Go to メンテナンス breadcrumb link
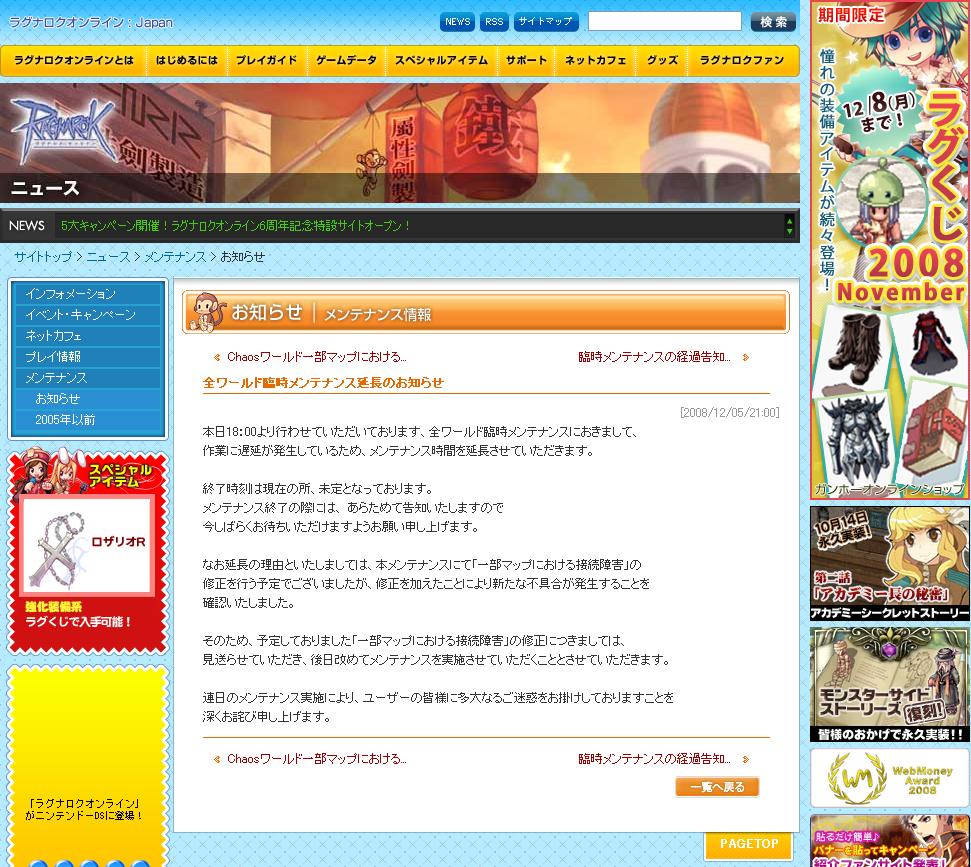 tap(175, 256)
